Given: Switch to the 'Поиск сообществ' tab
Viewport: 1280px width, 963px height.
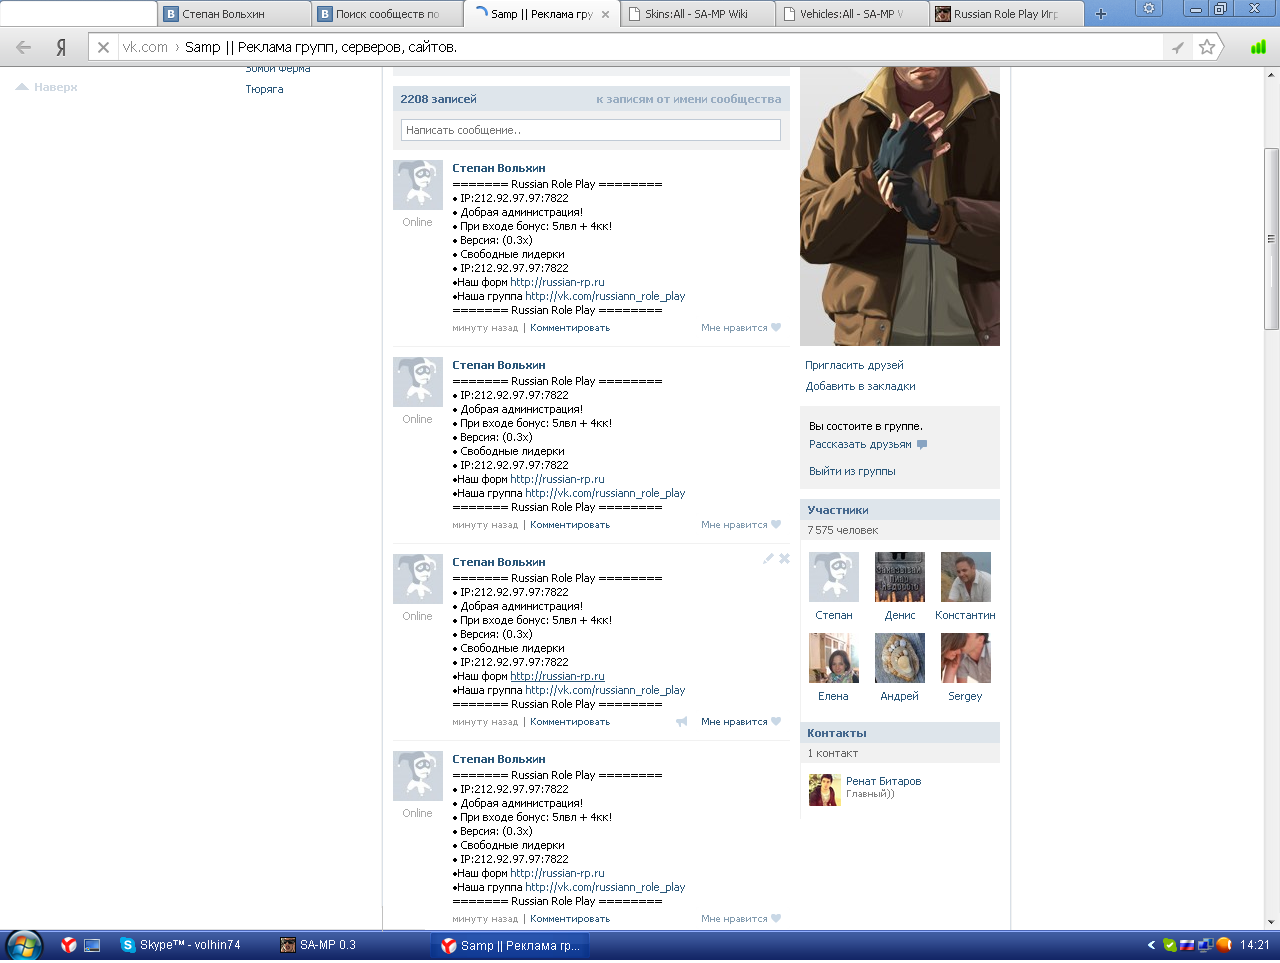Looking at the screenshot, I should pos(388,14).
